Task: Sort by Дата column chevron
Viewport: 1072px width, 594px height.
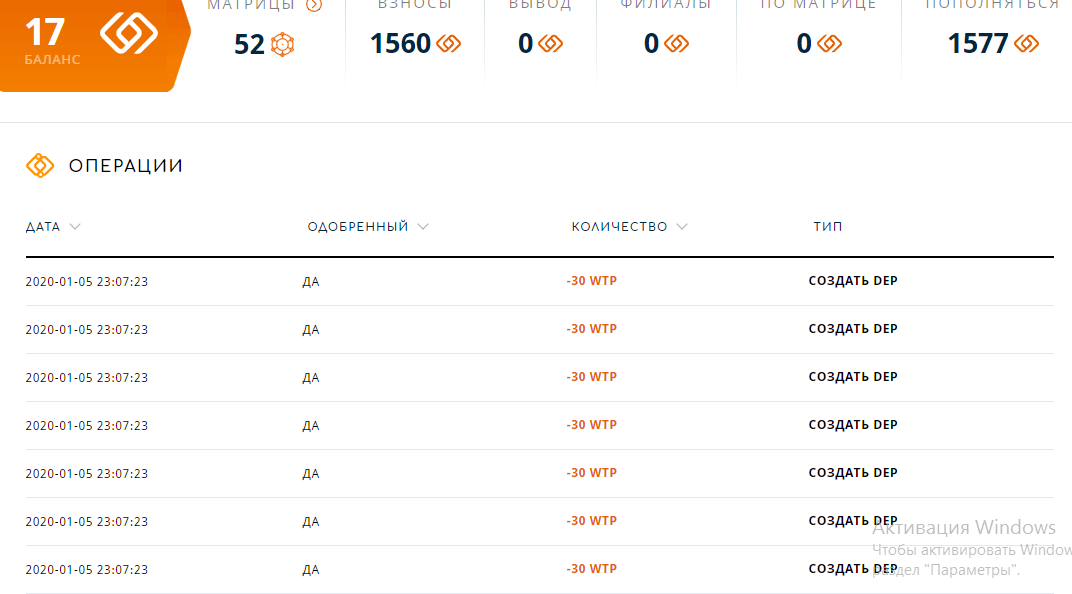Action: 75,226
